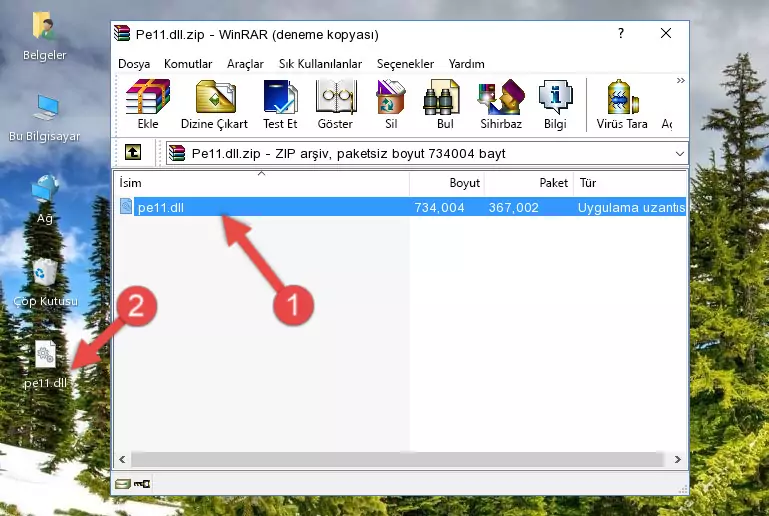Click the Ekle (Add) toolbar icon
This screenshot has height=516, width=769.
click(x=148, y=104)
